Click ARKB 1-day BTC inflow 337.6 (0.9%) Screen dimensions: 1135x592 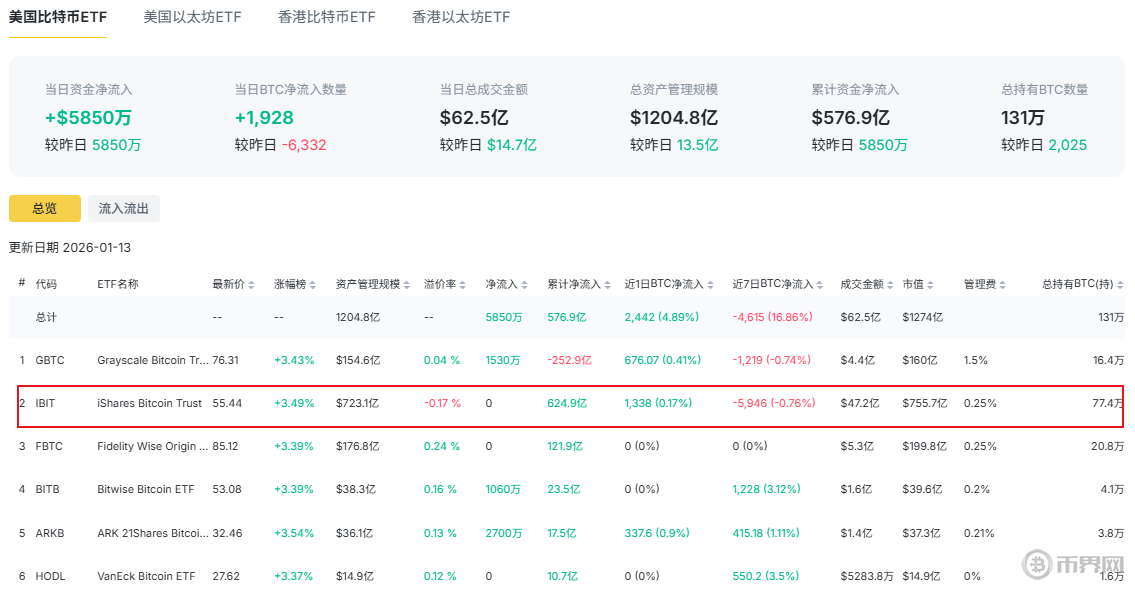657,533
